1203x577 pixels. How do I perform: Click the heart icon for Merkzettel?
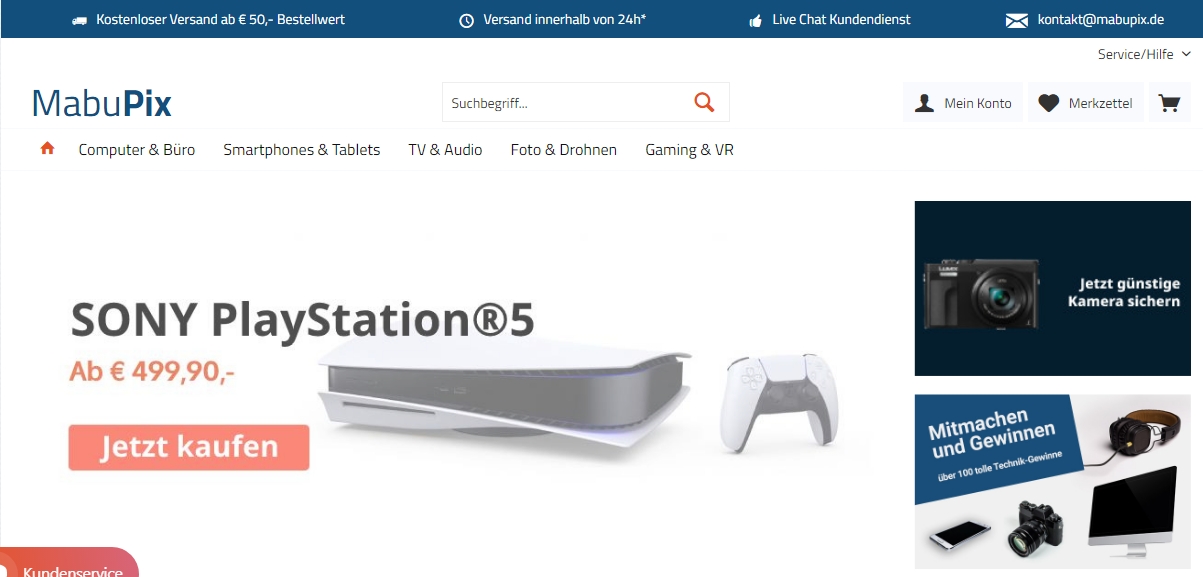[1048, 103]
